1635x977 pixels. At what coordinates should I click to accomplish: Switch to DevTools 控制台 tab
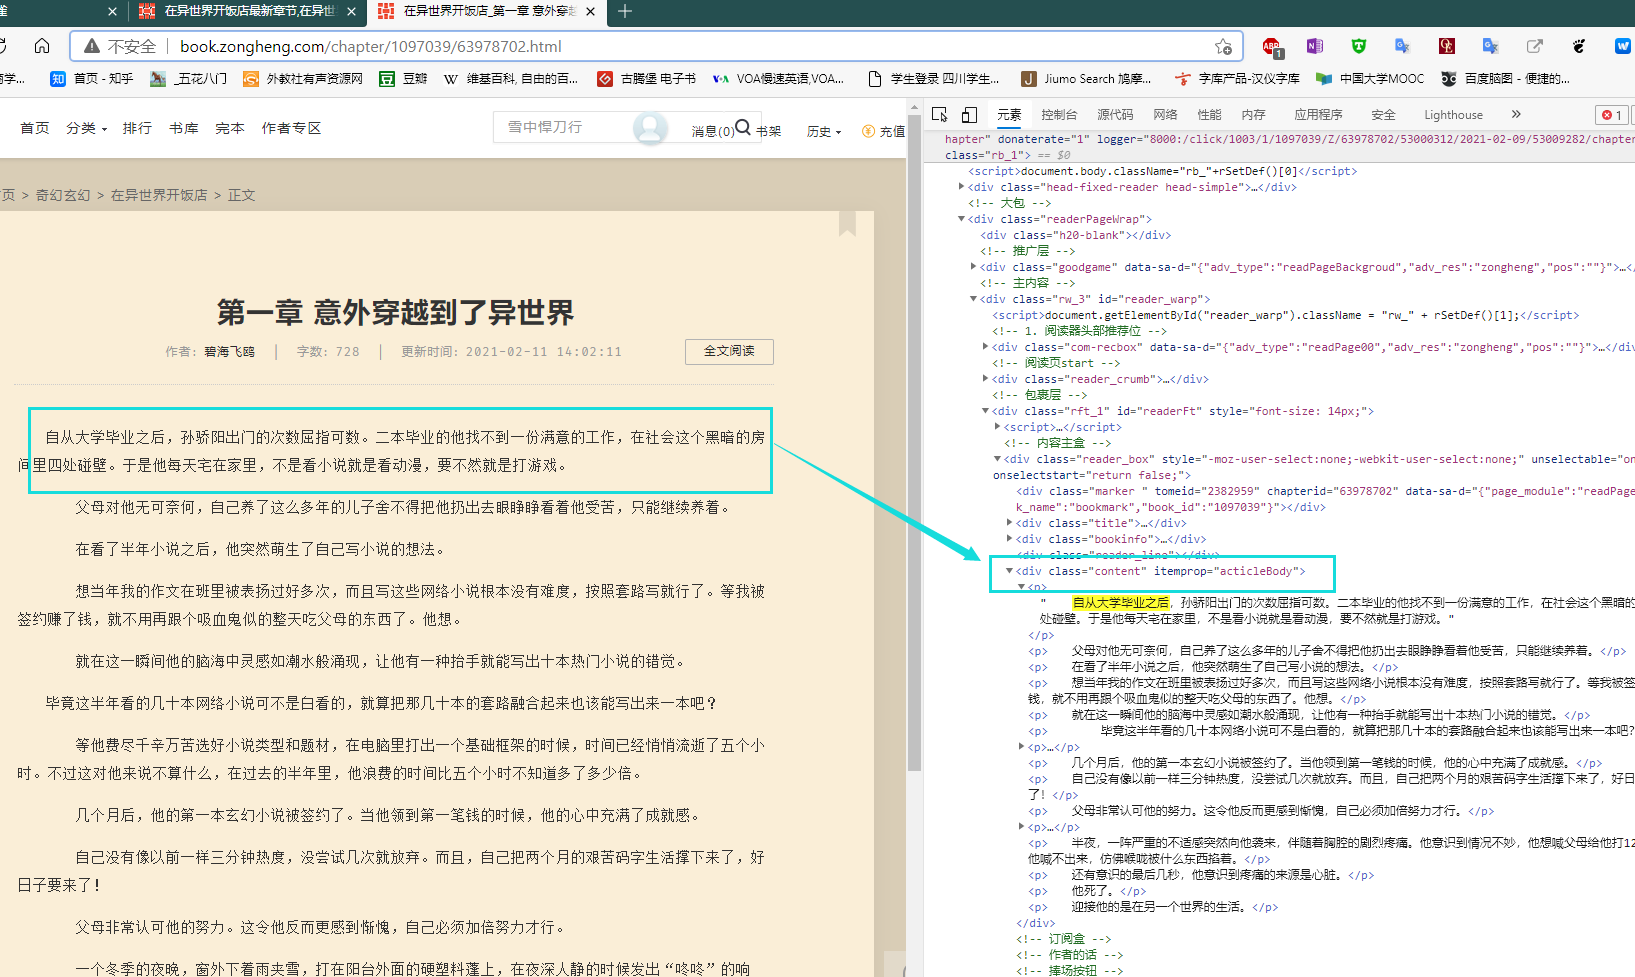pos(1059,114)
